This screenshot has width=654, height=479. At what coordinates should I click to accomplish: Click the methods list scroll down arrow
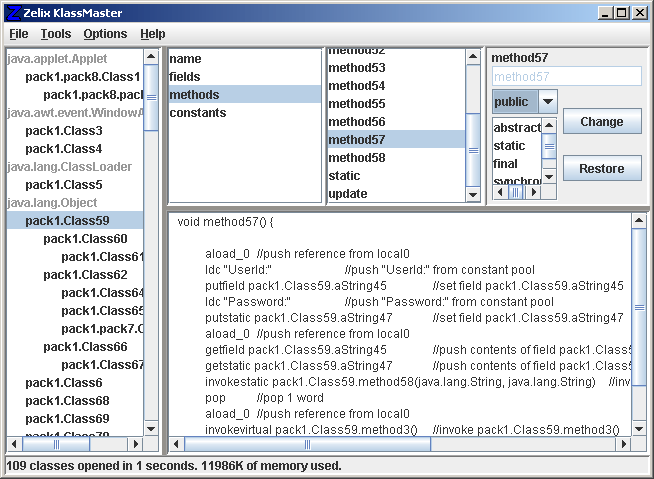pos(473,194)
